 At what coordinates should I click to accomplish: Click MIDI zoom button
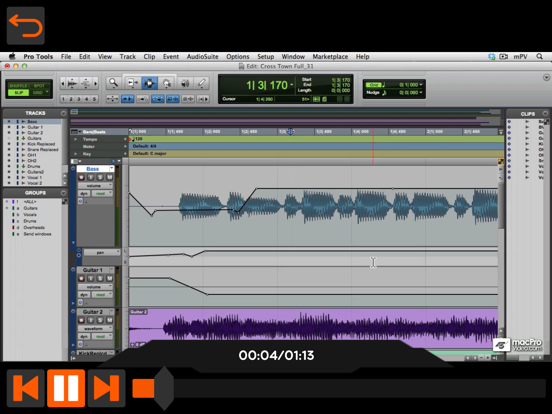point(86,83)
